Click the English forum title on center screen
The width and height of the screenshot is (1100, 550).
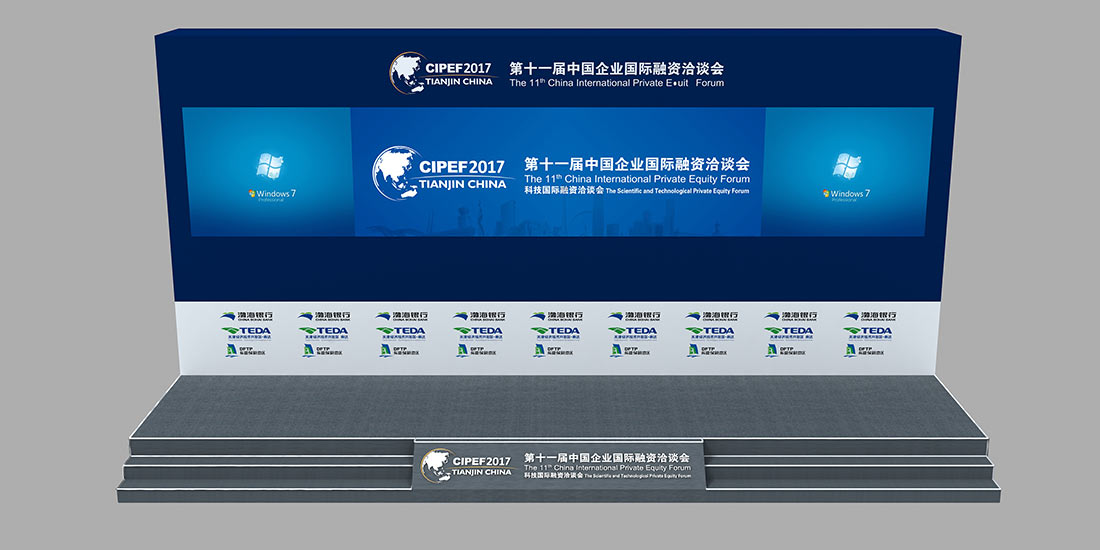[637, 179]
